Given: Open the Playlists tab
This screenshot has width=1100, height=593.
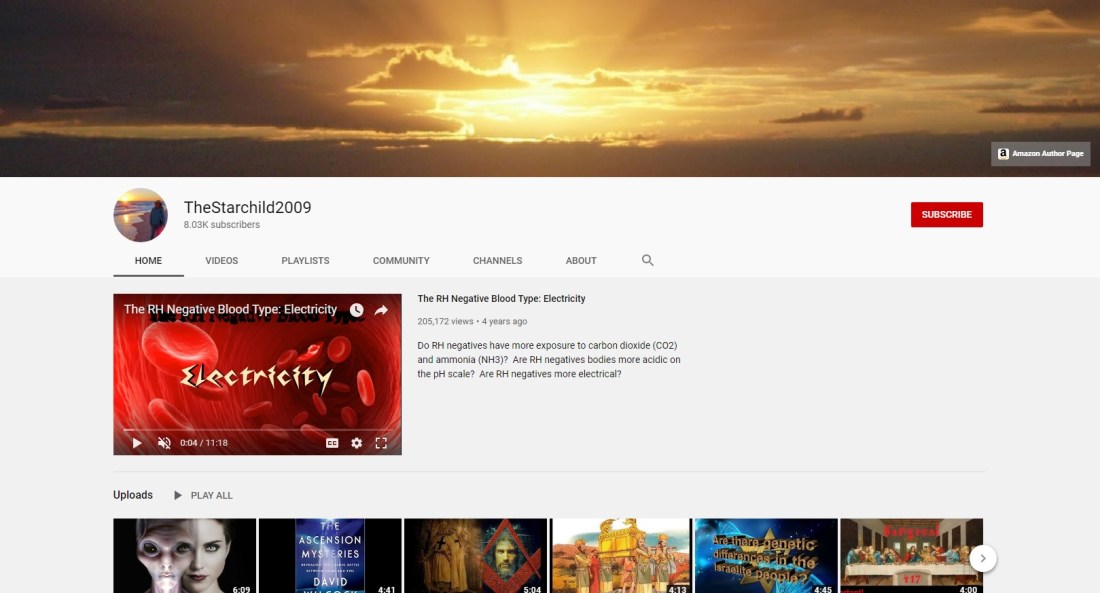Looking at the screenshot, I should point(305,261).
